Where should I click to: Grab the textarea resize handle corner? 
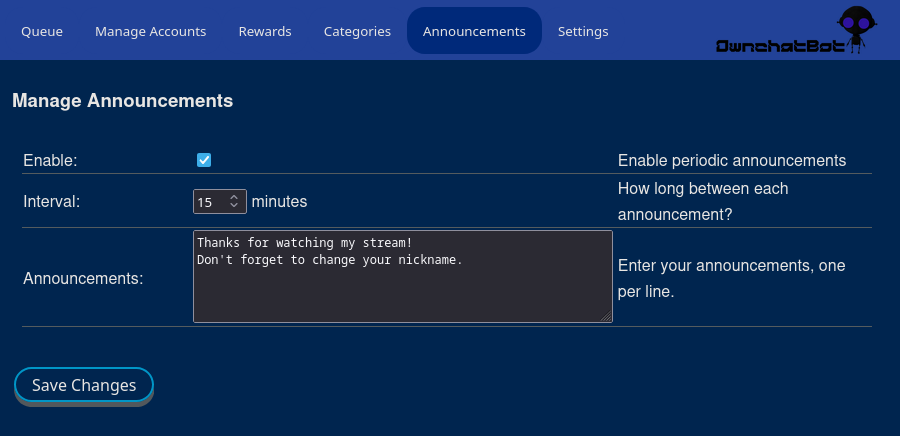click(x=606, y=316)
